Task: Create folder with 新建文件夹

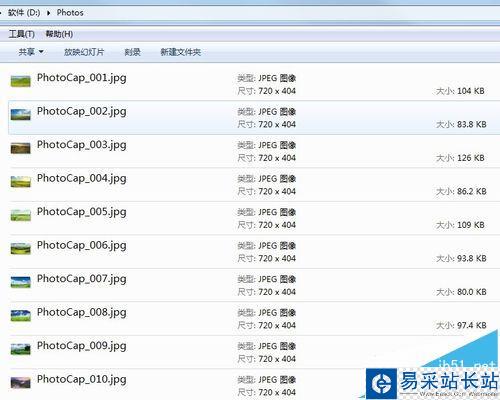Action: tap(181, 52)
